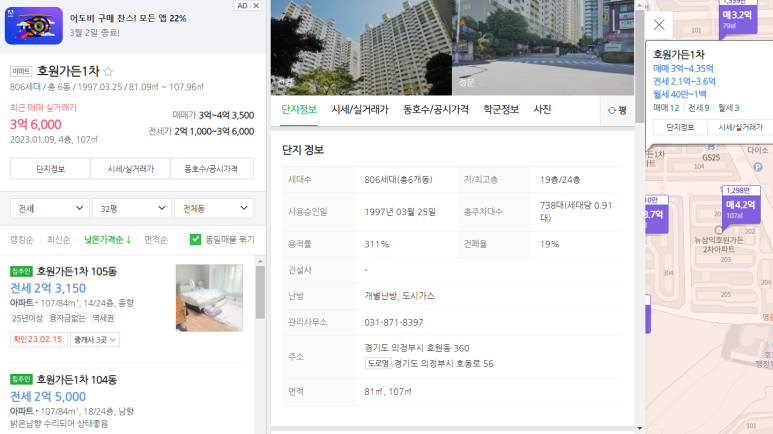Click 시세/실거래가 button in map popup
The width and height of the screenshot is (773, 434).
(740, 127)
